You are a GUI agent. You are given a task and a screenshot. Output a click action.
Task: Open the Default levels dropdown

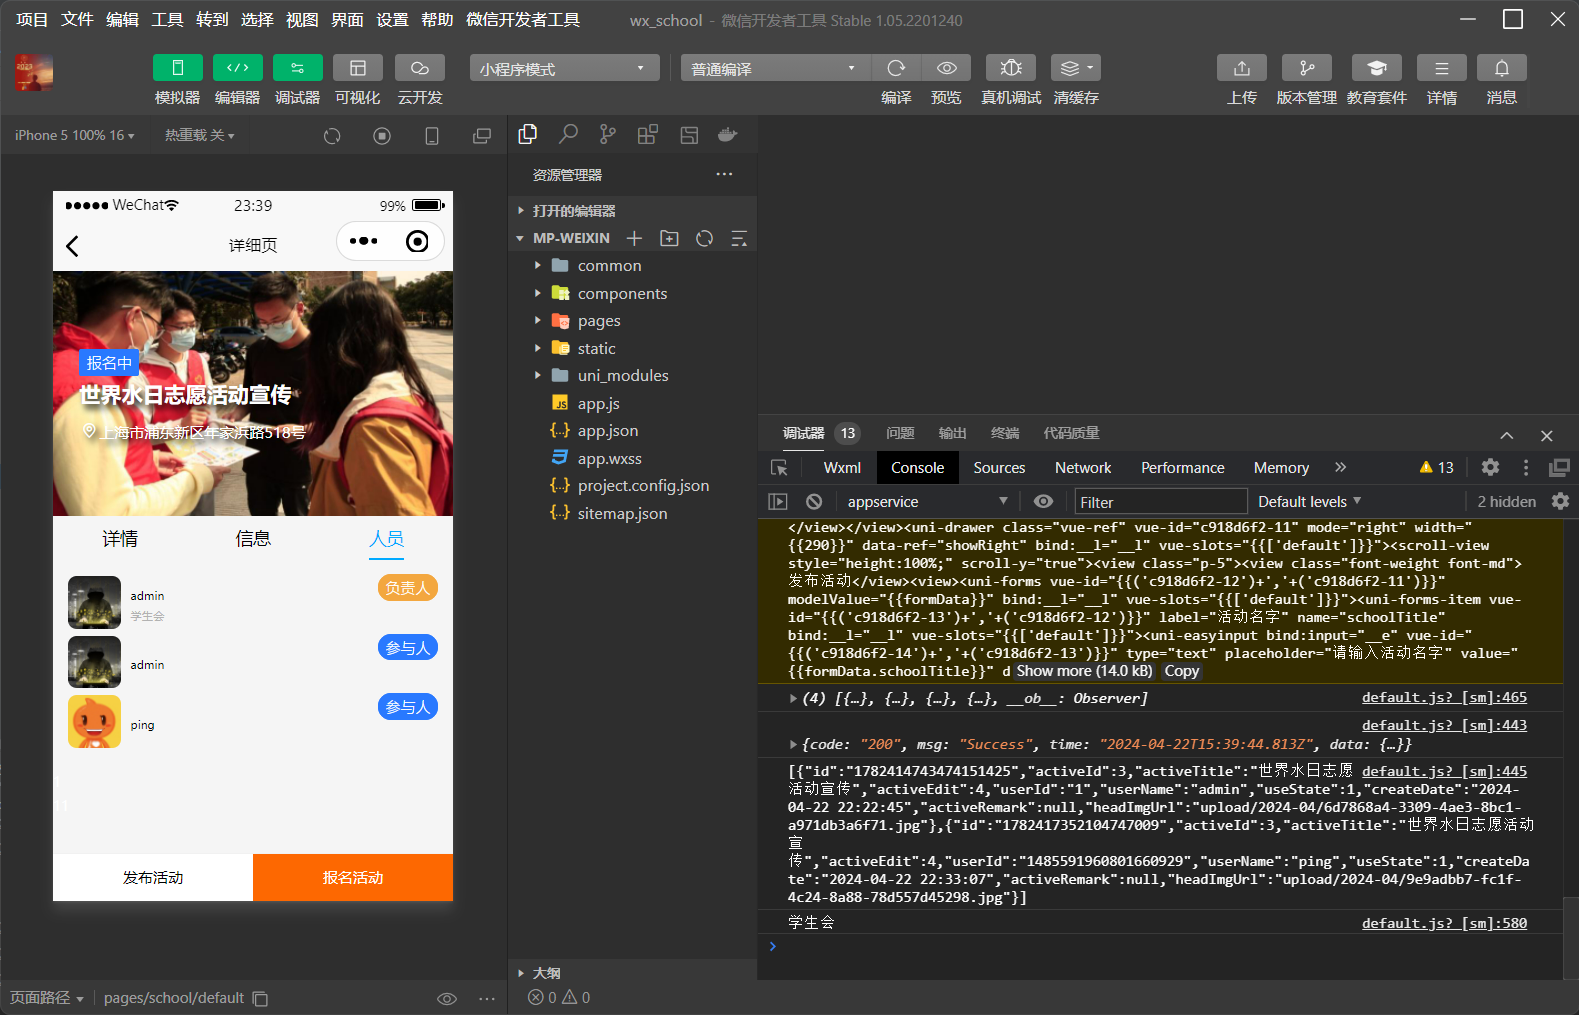pyautogui.click(x=1309, y=502)
